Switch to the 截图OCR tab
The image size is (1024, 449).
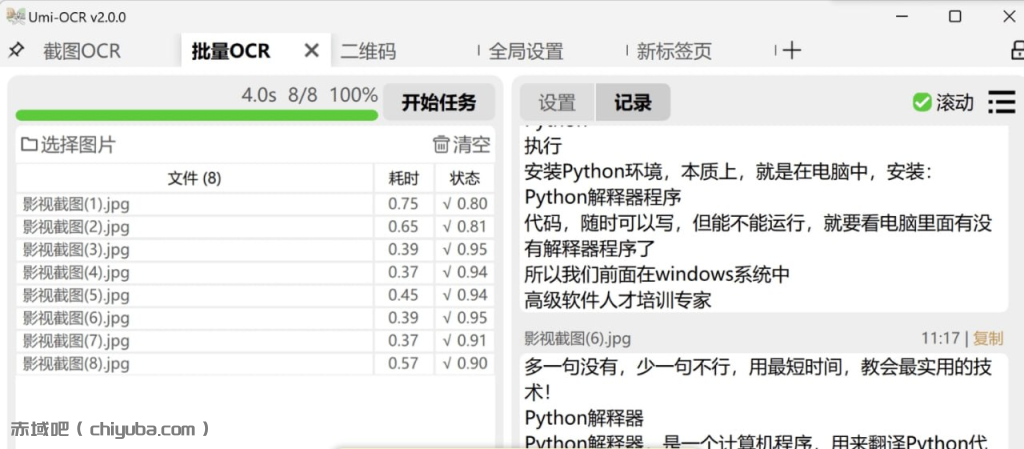point(81,51)
